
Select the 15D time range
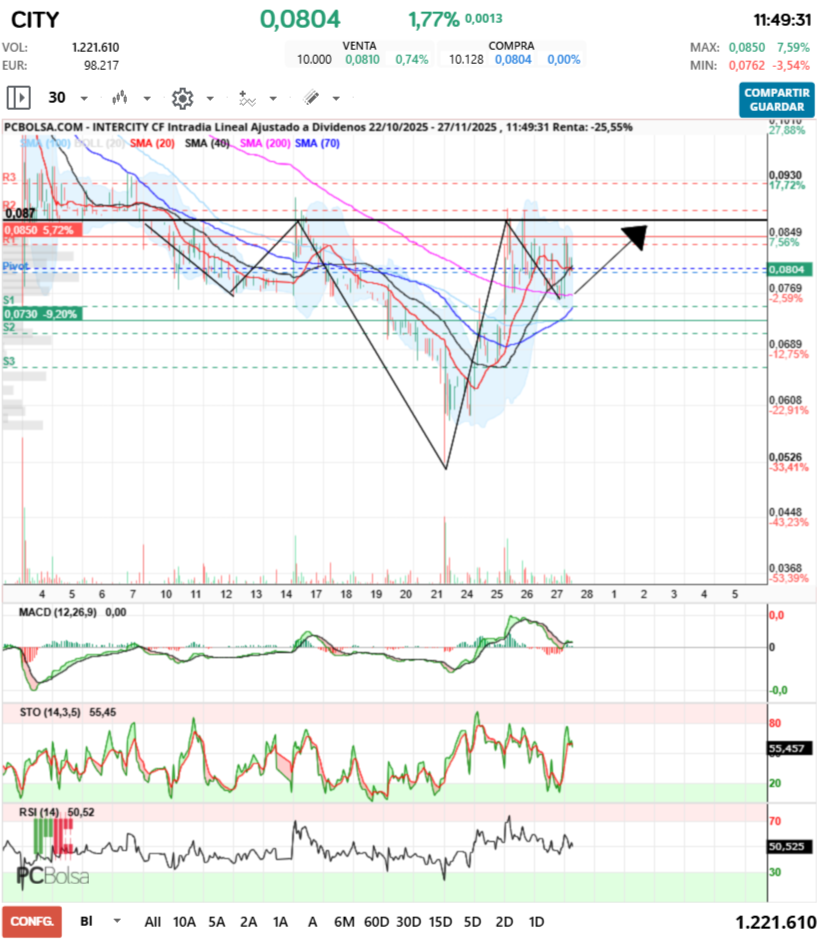[x=440, y=922]
